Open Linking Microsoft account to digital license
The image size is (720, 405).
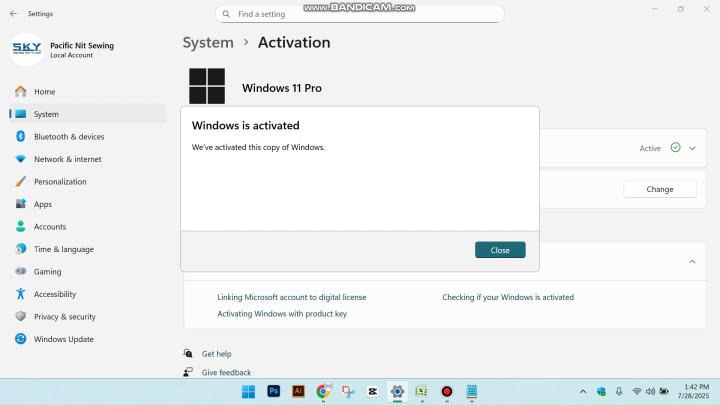point(292,297)
